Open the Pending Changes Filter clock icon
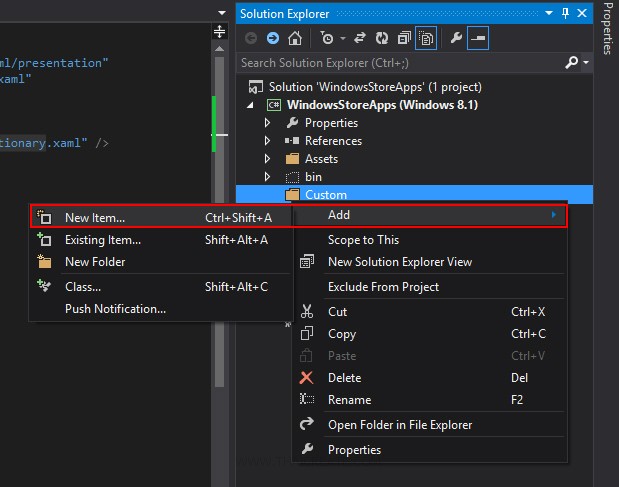 tap(326, 38)
